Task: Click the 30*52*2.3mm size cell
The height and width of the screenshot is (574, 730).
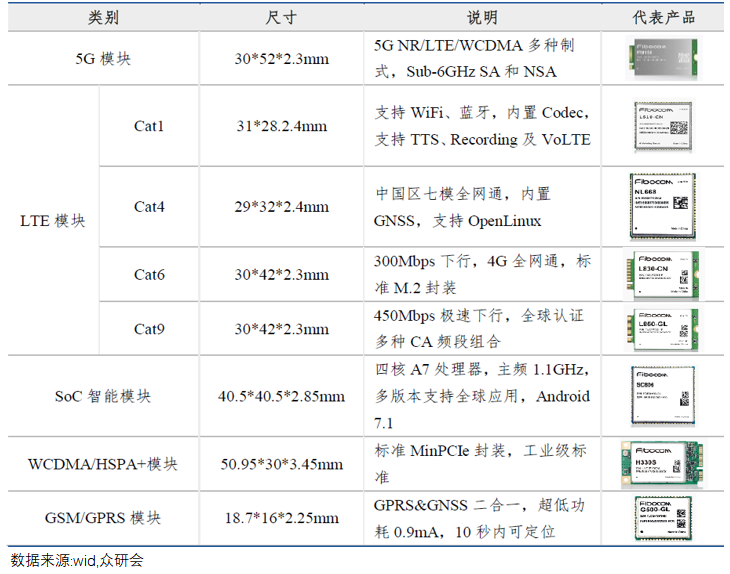Action: point(281,59)
